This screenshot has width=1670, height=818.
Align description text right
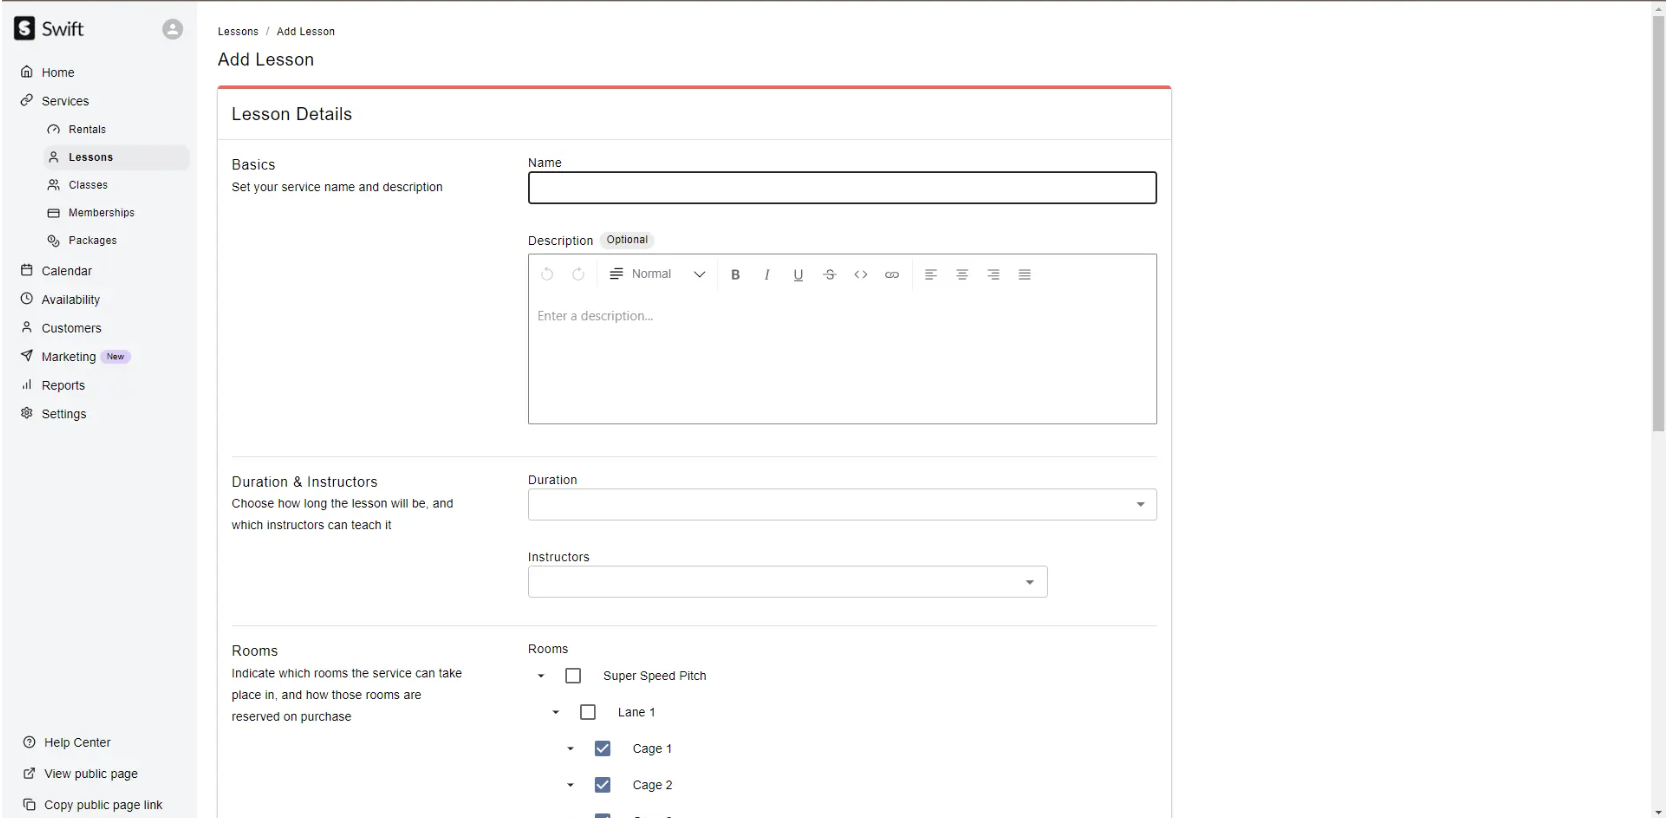(993, 275)
